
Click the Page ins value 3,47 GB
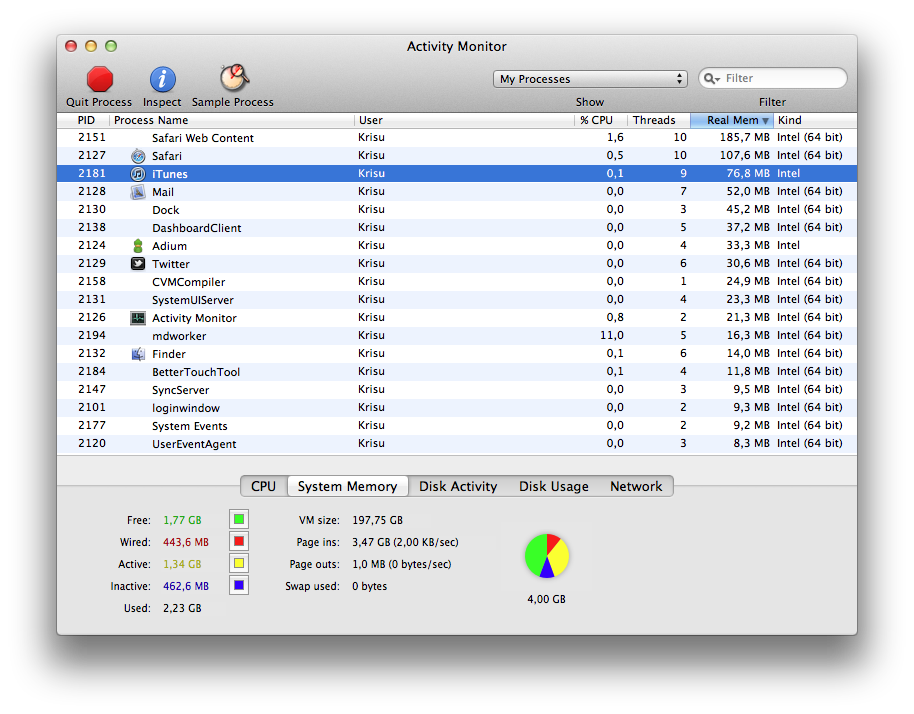tap(405, 542)
